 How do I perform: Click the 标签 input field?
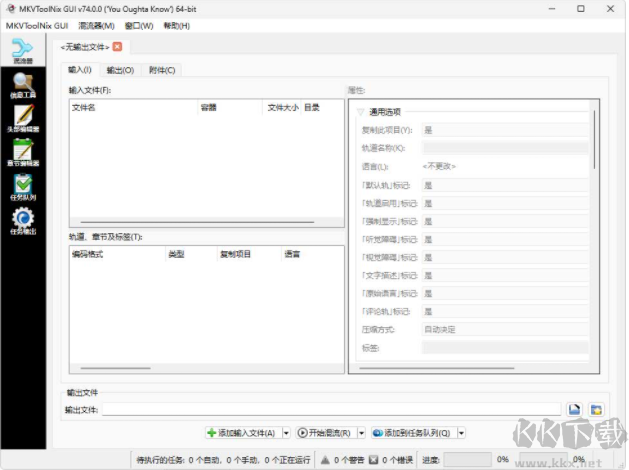[x=505, y=348]
